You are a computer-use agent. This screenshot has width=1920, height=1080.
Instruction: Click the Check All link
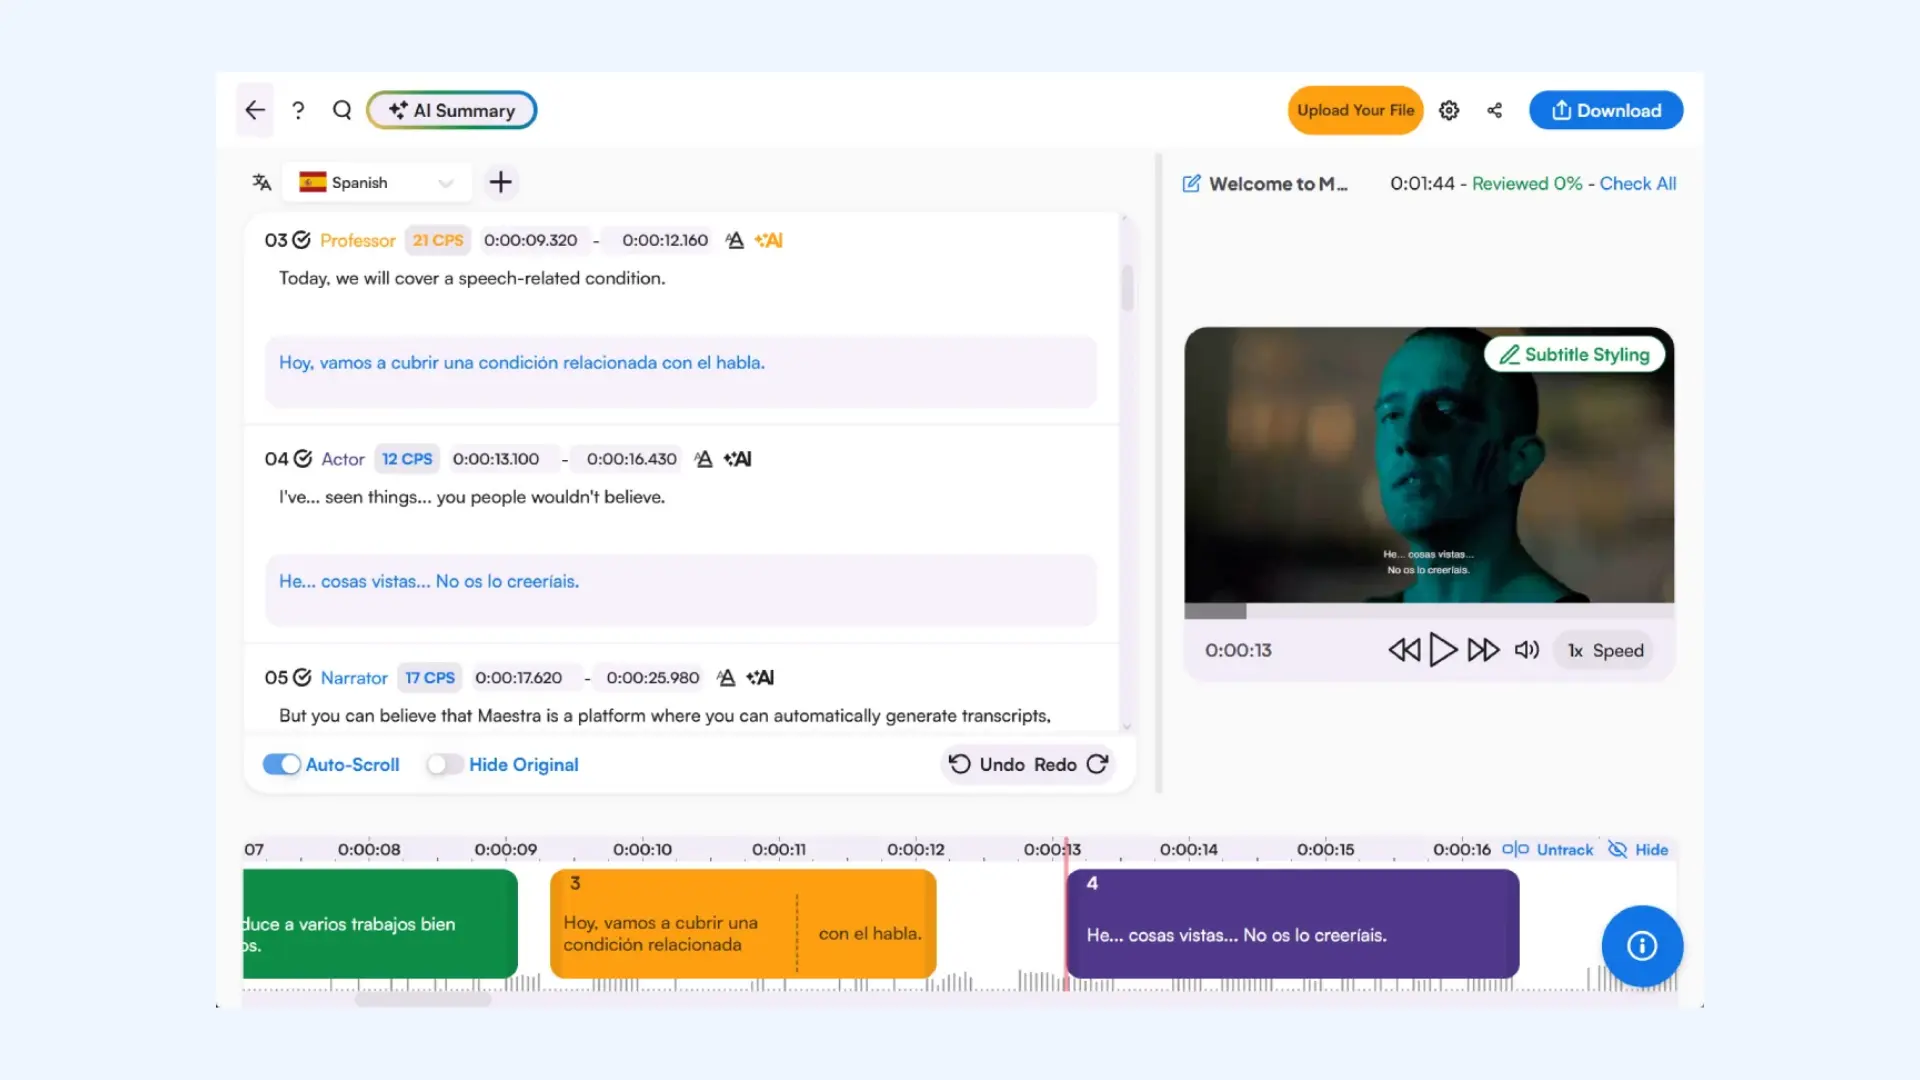1637,183
